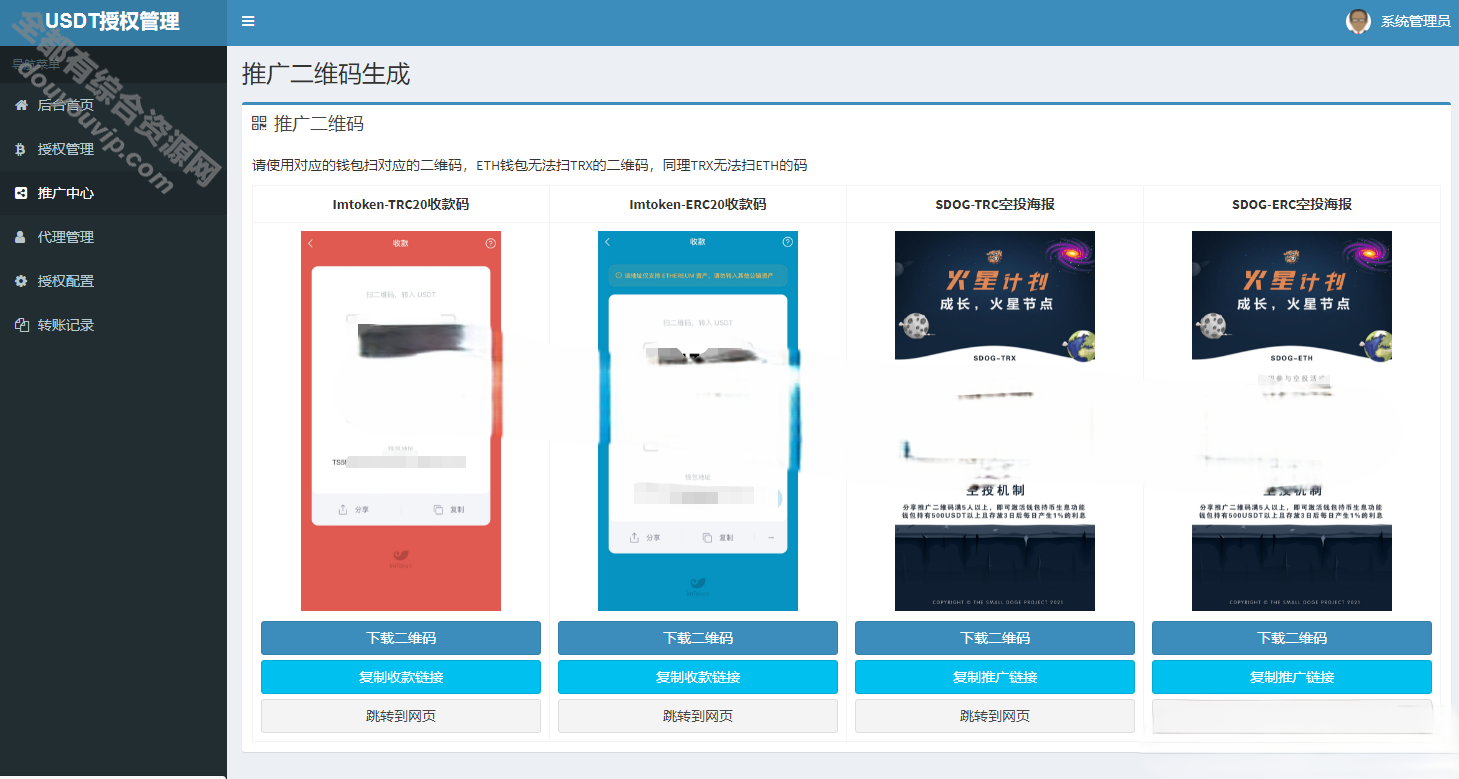
Task: Download QR code for SDOG-TRC poster
Action: tap(995, 638)
